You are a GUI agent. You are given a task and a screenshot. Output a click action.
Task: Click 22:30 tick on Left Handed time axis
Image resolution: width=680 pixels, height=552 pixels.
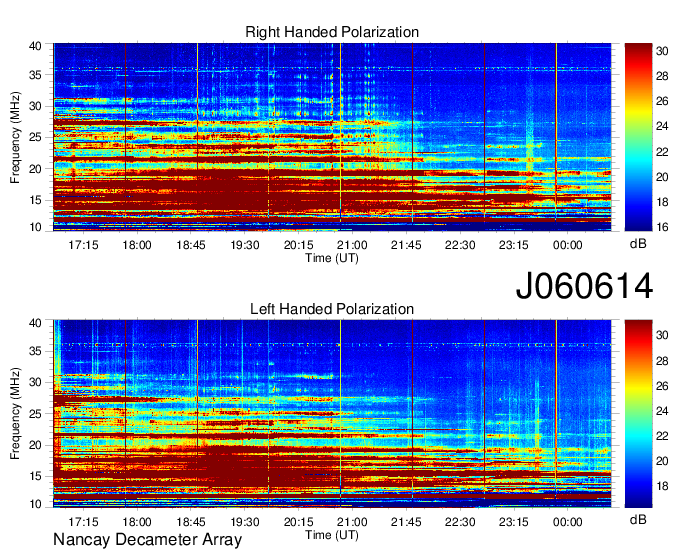[x=460, y=522]
